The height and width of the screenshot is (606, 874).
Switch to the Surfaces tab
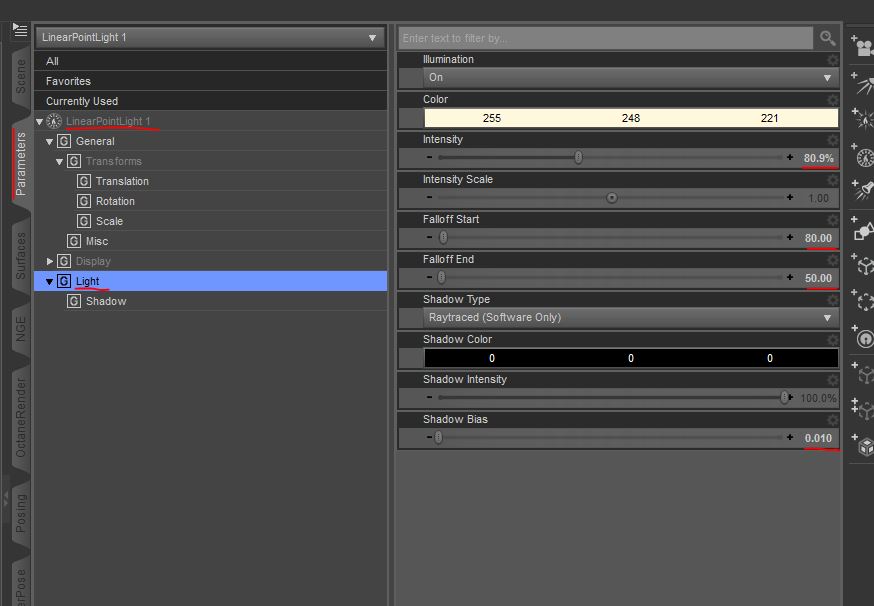pyautogui.click(x=21, y=256)
